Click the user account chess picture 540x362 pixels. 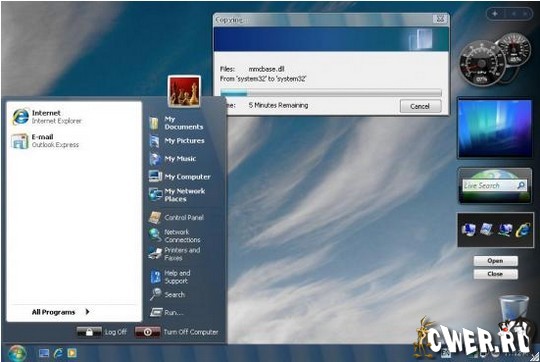coord(184,91)
